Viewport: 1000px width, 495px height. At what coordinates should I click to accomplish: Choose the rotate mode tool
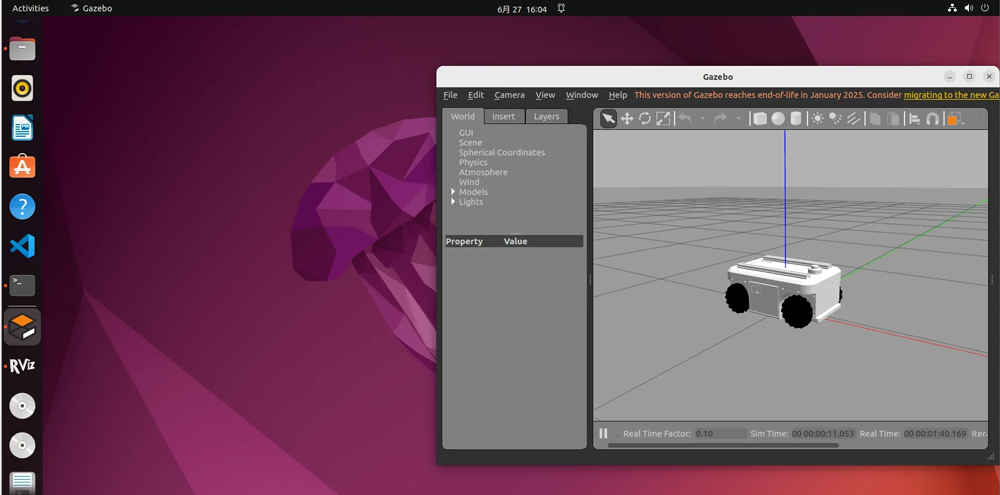point(645,119)
